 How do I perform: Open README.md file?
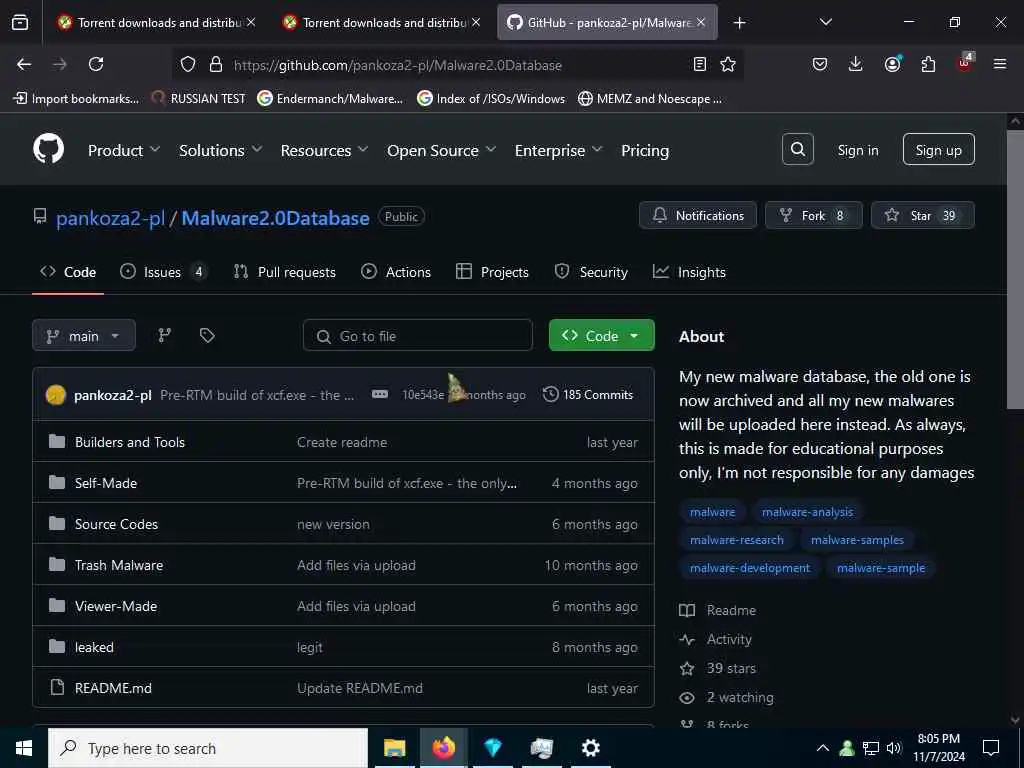113,688
